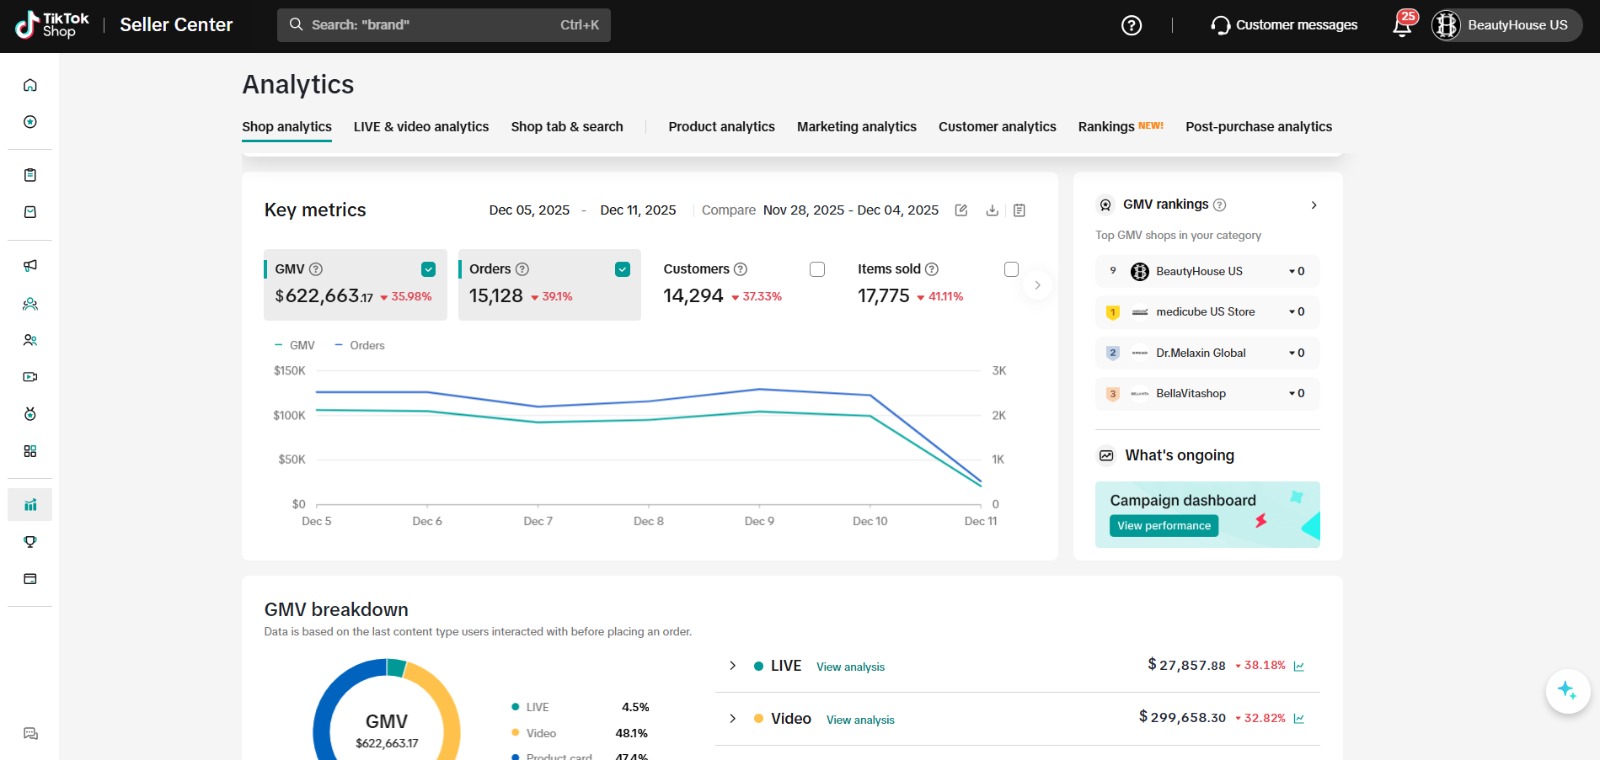Open Post-purchase analytics tab
Image resolution: width=1600 pixels, height=760 pixels.
[x=1259, y=127]
